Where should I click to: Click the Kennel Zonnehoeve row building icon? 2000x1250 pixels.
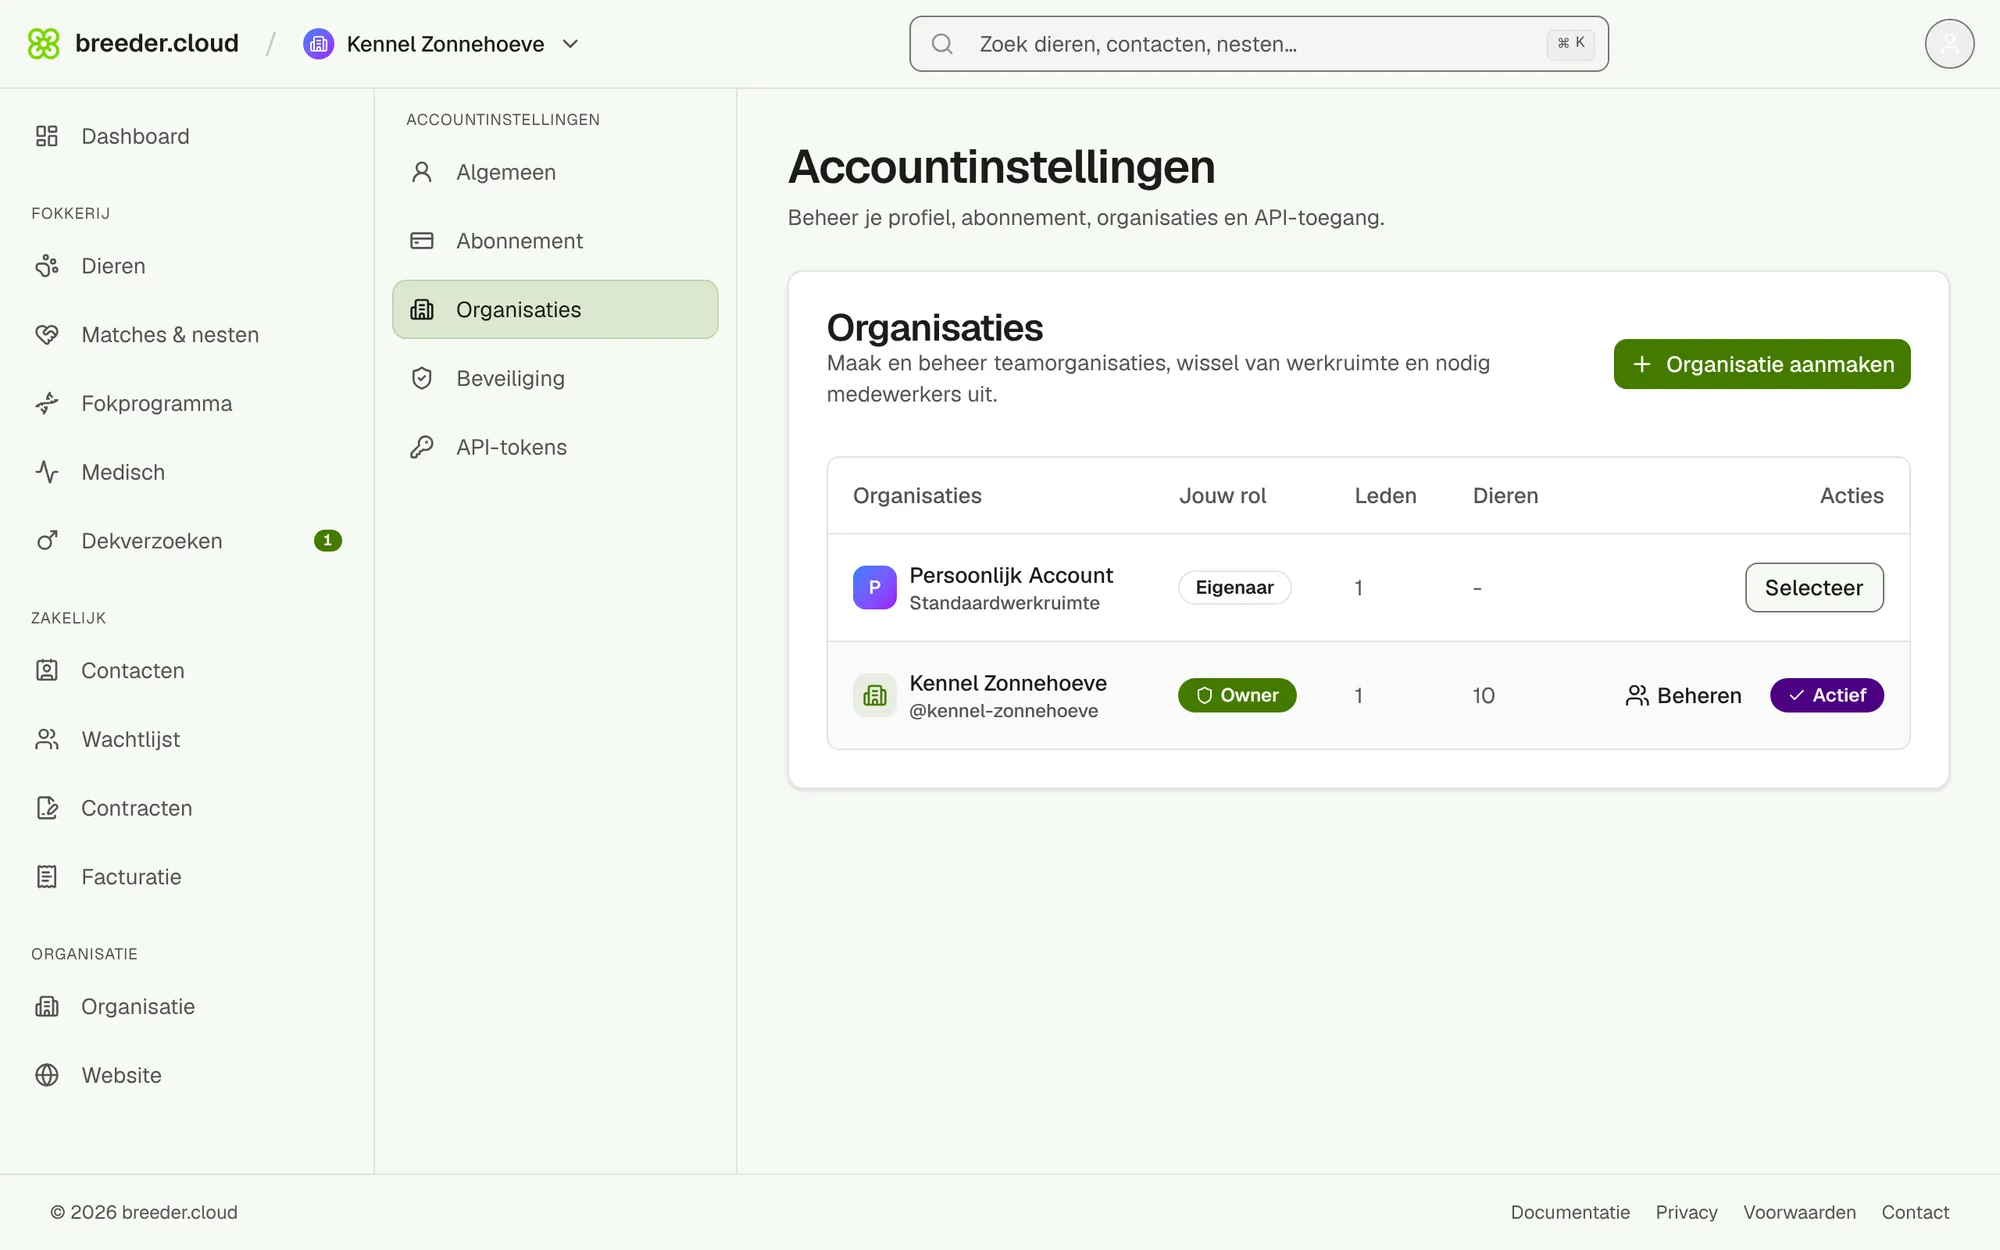(875, 696)
